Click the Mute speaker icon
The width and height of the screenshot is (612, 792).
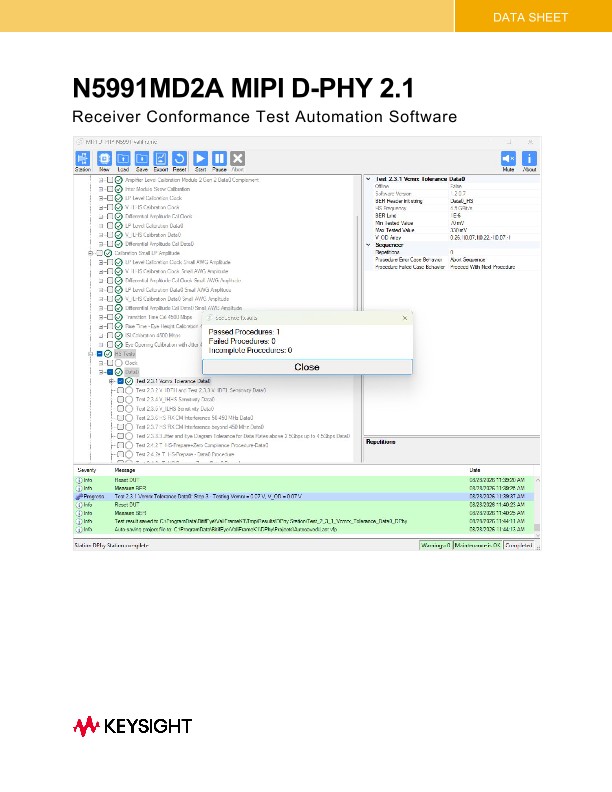tap(508, 159)
